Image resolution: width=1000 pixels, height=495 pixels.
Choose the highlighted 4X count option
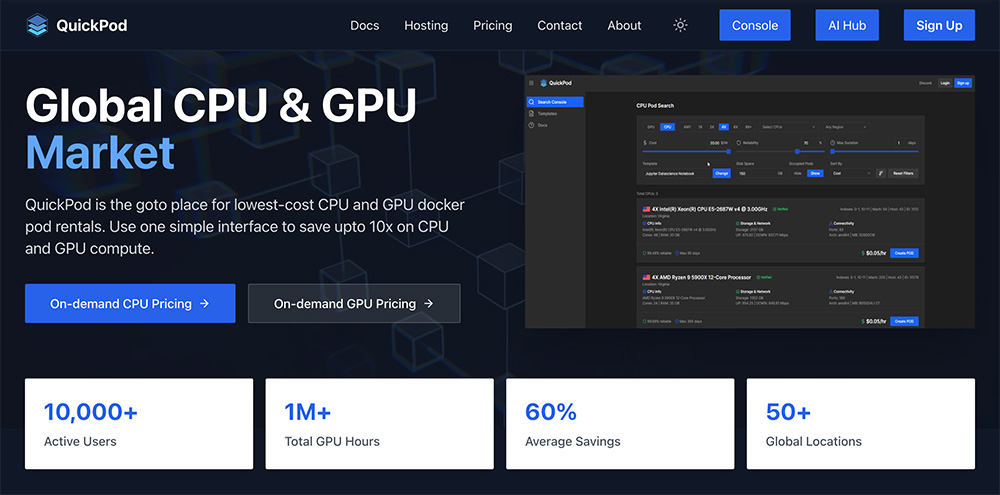click(x=724, y=127)
